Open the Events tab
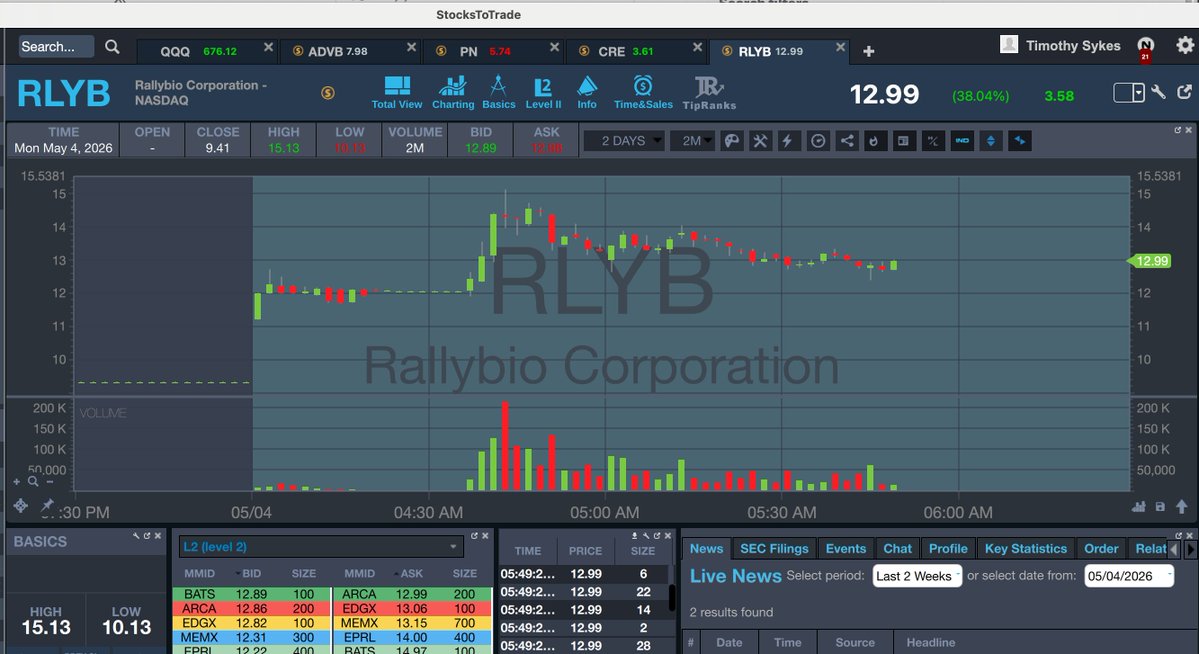Screen dimensions: 1199x654 tap(846, 548)
